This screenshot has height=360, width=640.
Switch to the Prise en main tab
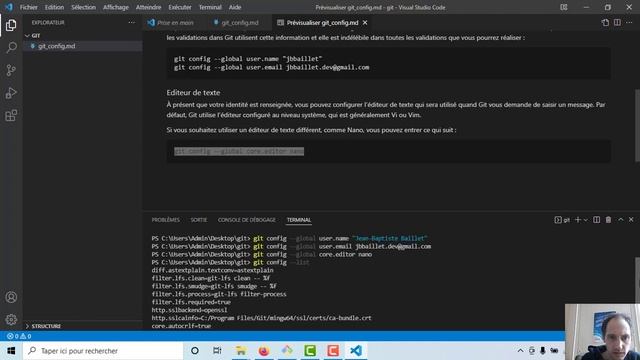[x=175, y=23]
